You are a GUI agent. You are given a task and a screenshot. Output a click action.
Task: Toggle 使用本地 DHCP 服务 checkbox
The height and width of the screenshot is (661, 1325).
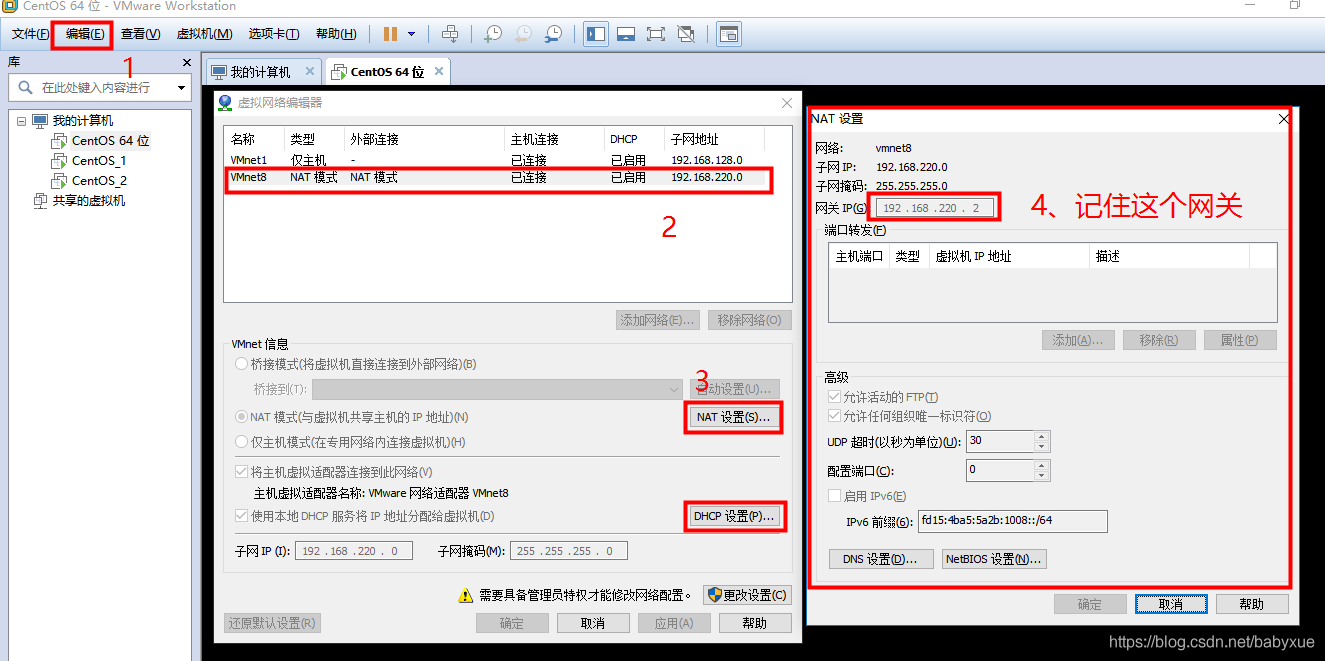pos(241,516)
